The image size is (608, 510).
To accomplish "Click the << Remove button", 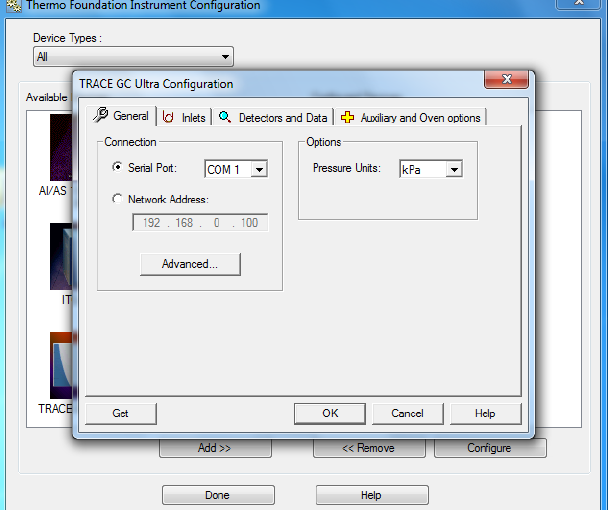I will [x=369, y=448].
